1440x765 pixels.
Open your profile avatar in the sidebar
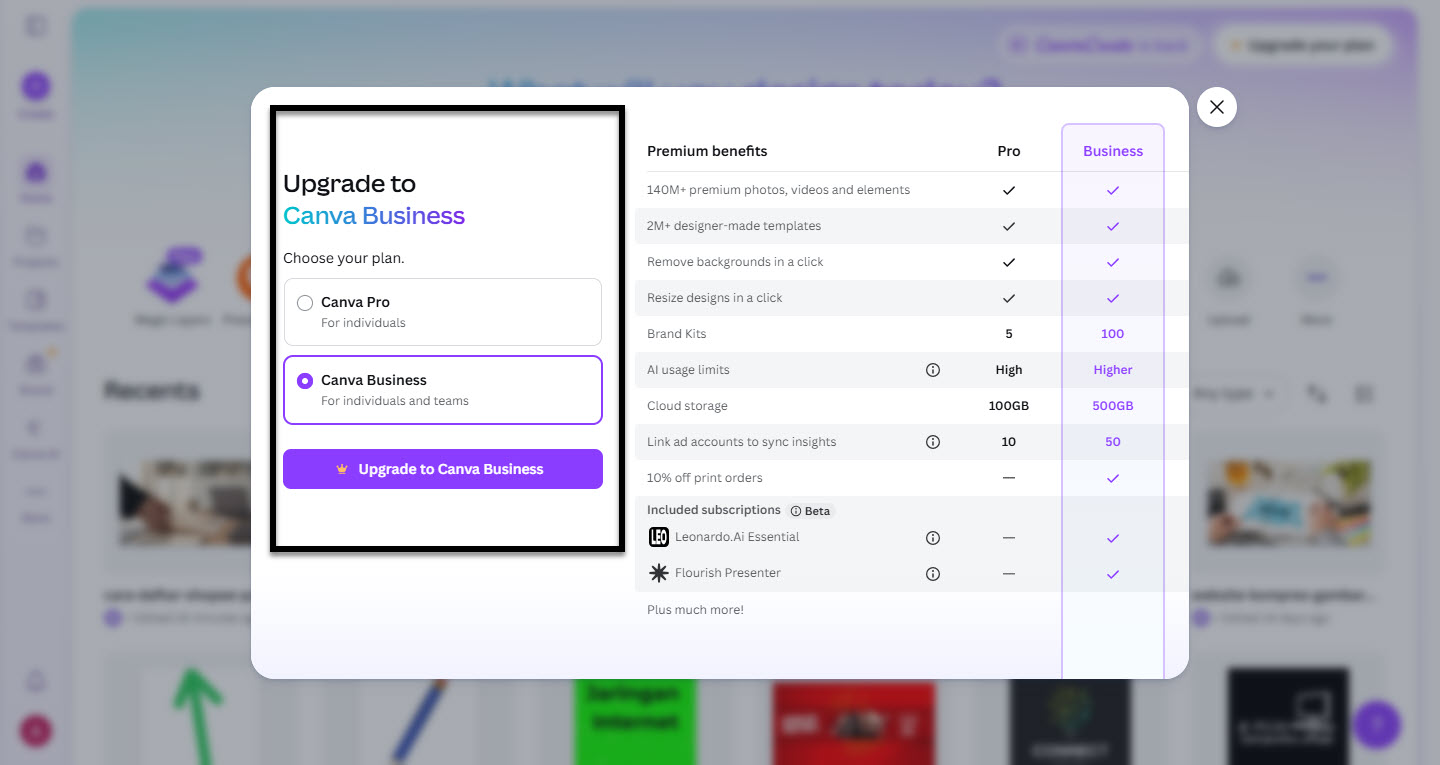point(35,731)
